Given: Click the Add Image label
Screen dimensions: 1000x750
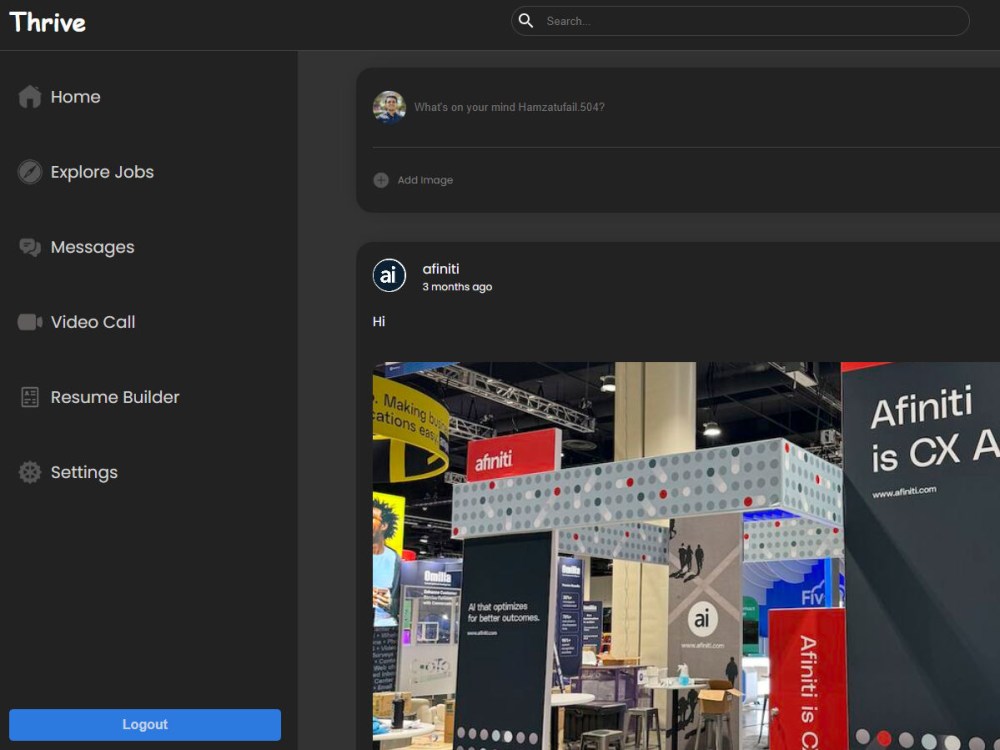Looking at the screenshot, I should (425, 180).
